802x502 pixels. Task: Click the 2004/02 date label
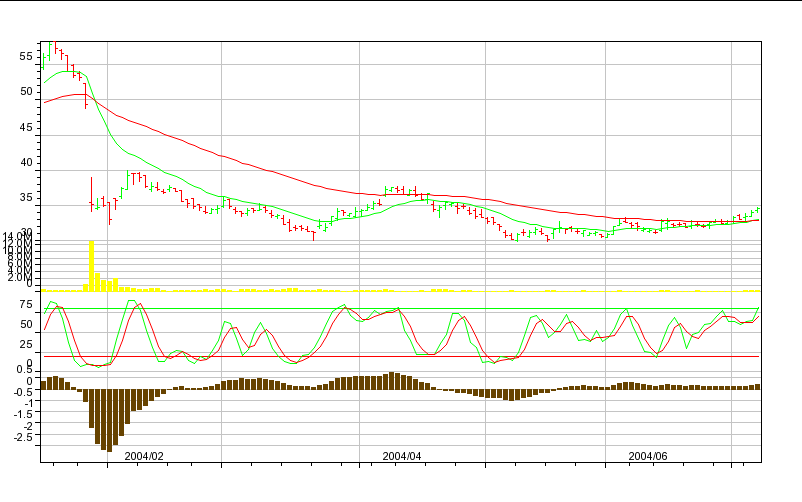click(144, 455)
